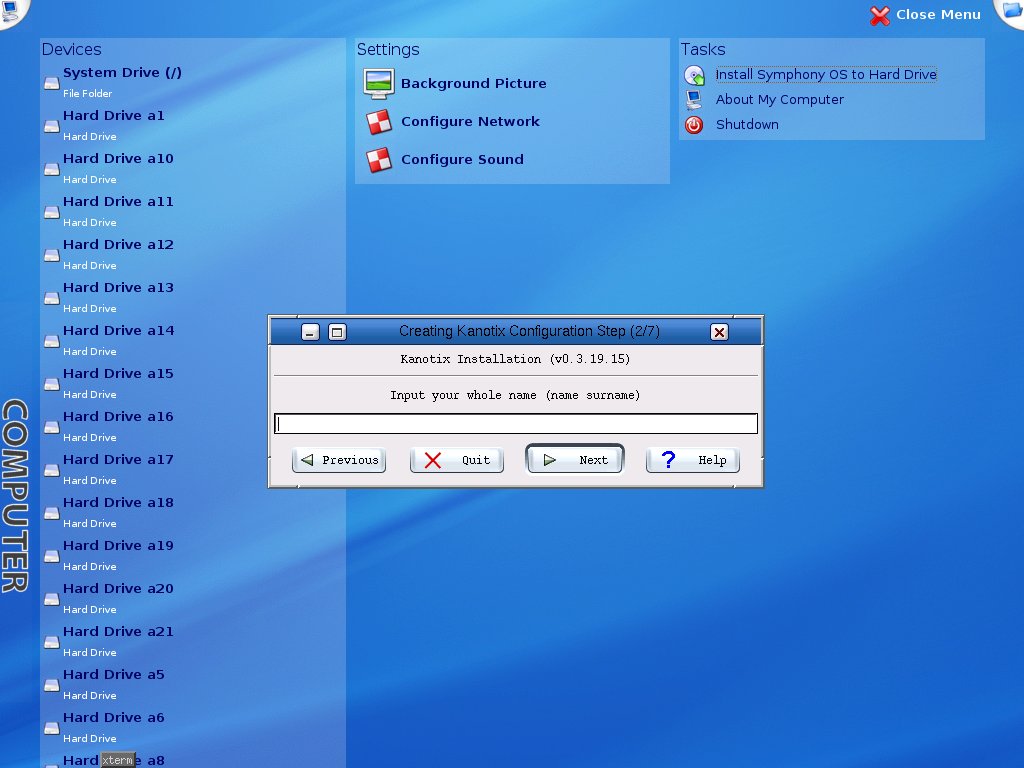The image size is (1024, 768).
Task: Click the Install Symphony OS disc icon
Action: pos(694,75)
